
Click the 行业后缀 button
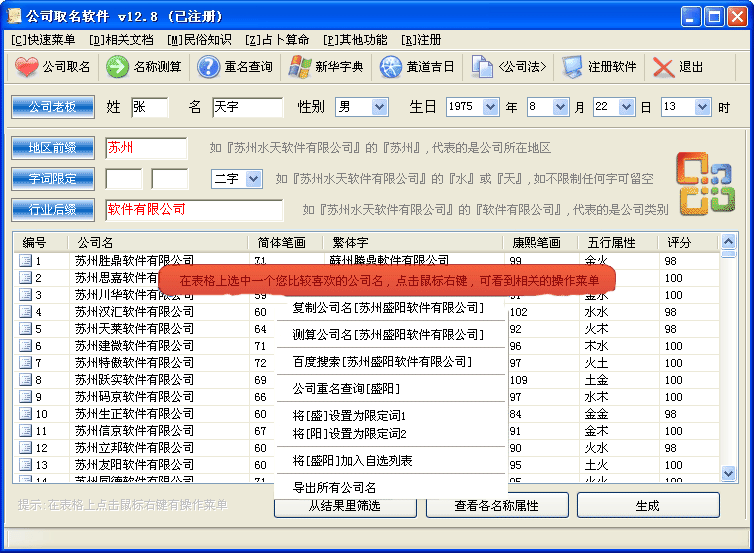click(52, 210)
